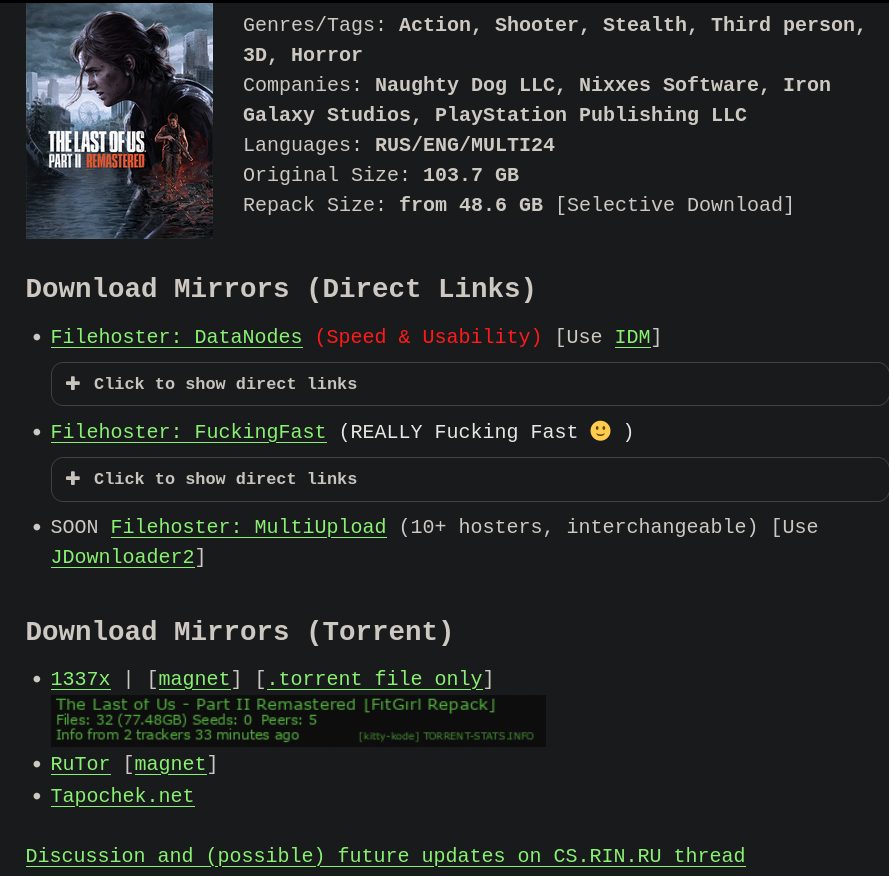Screen dimensions: 889x876
Task: Open the CS.RIN.RU discussion thread link
Action: [386, 855]
